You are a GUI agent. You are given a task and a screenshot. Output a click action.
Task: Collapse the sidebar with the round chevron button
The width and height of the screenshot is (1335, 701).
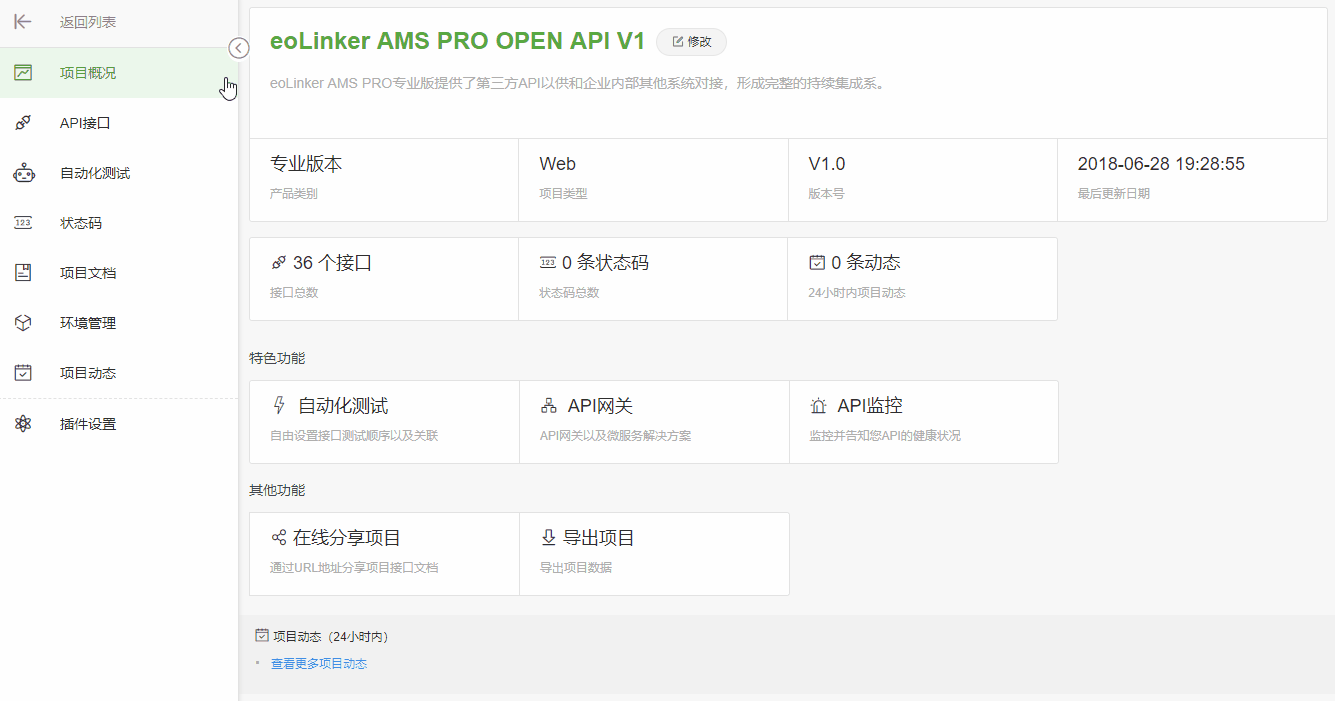pos(239,47)
